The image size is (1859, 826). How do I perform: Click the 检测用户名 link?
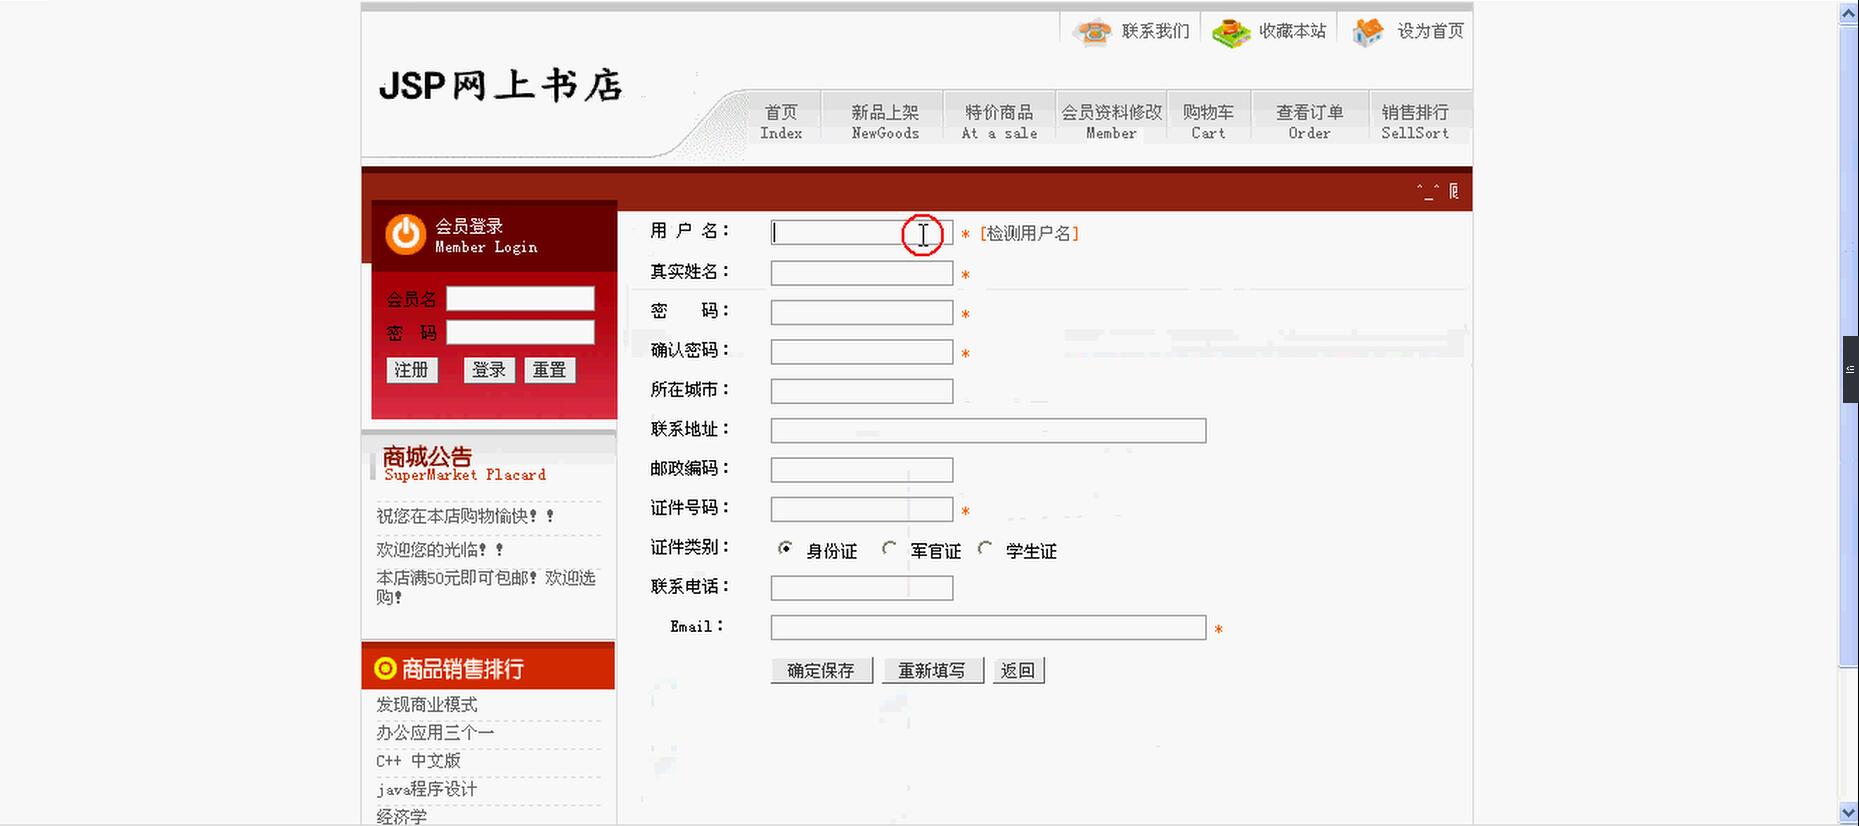point(1029,233)
